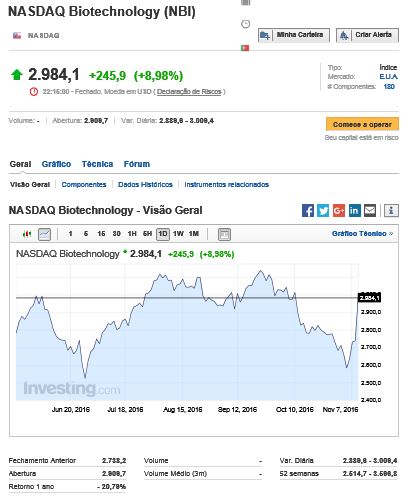This screenshot has height=503, width=408.
Task: Switch chart to candlestick view
Action: (27, 234)
